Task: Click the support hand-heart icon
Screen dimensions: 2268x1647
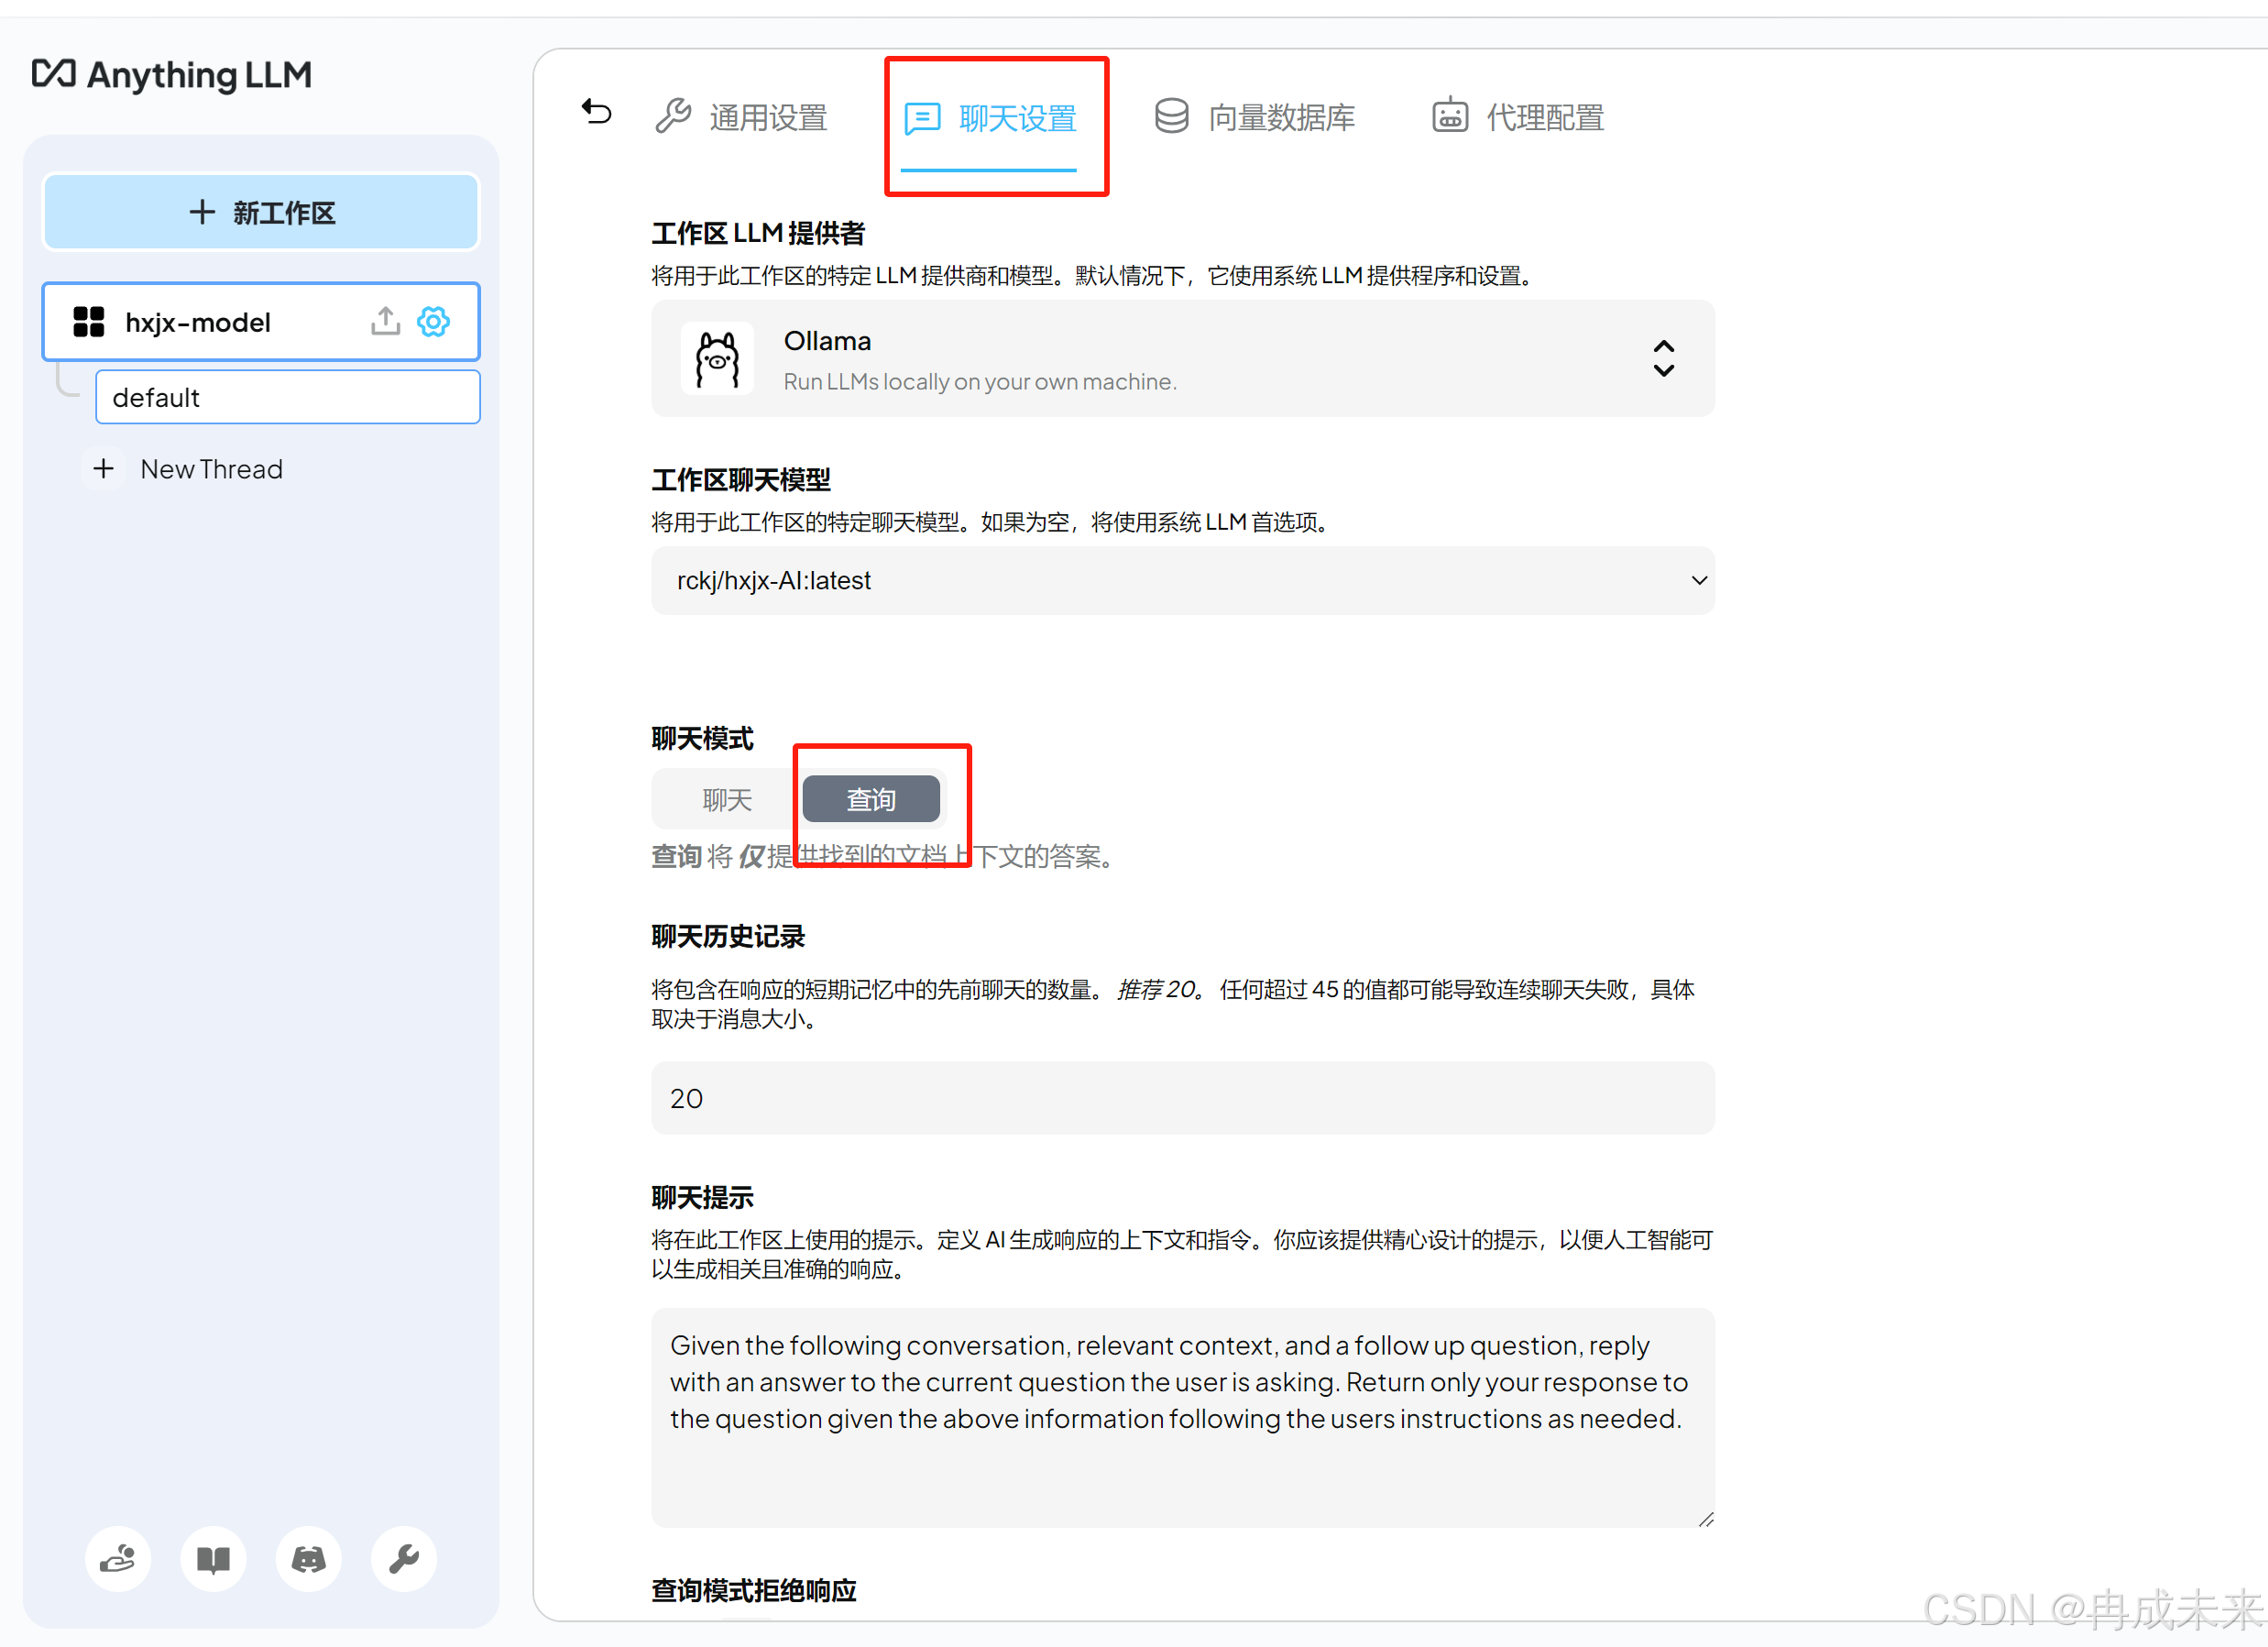Action: click(118, 1558)
